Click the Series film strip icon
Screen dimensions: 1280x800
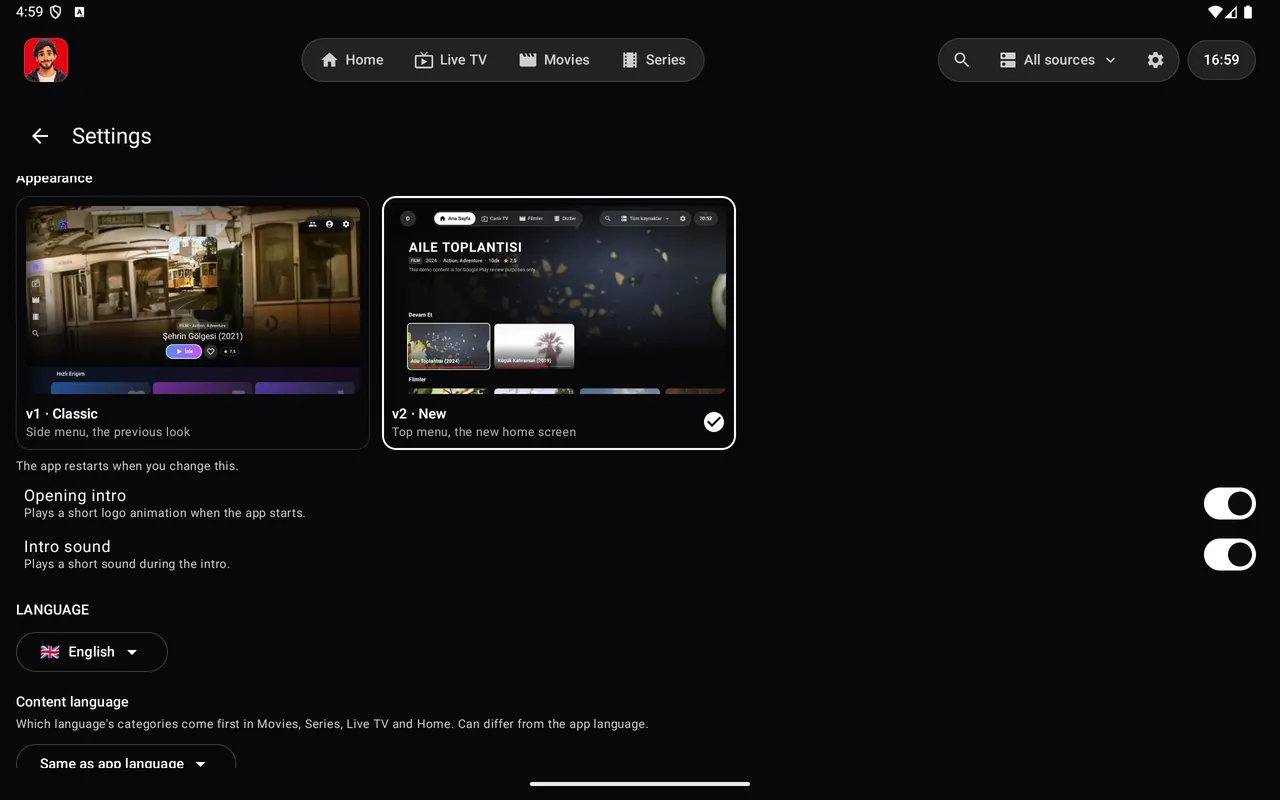pyautogui.click(x=630, y=60)
